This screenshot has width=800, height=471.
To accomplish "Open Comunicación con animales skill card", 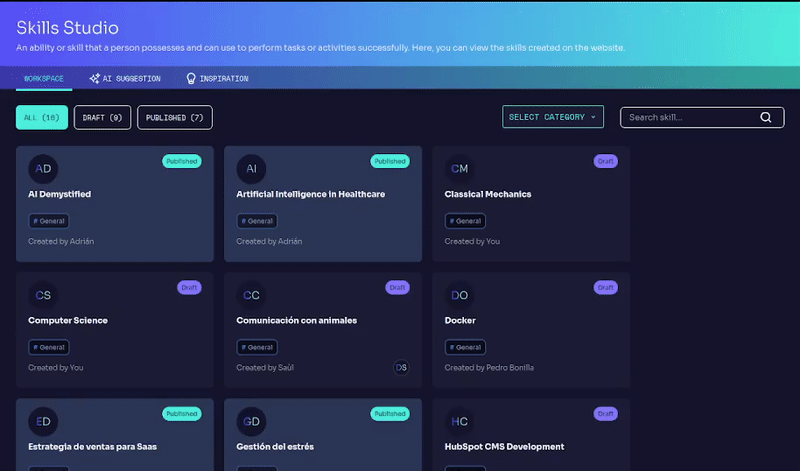I will 296,320.
